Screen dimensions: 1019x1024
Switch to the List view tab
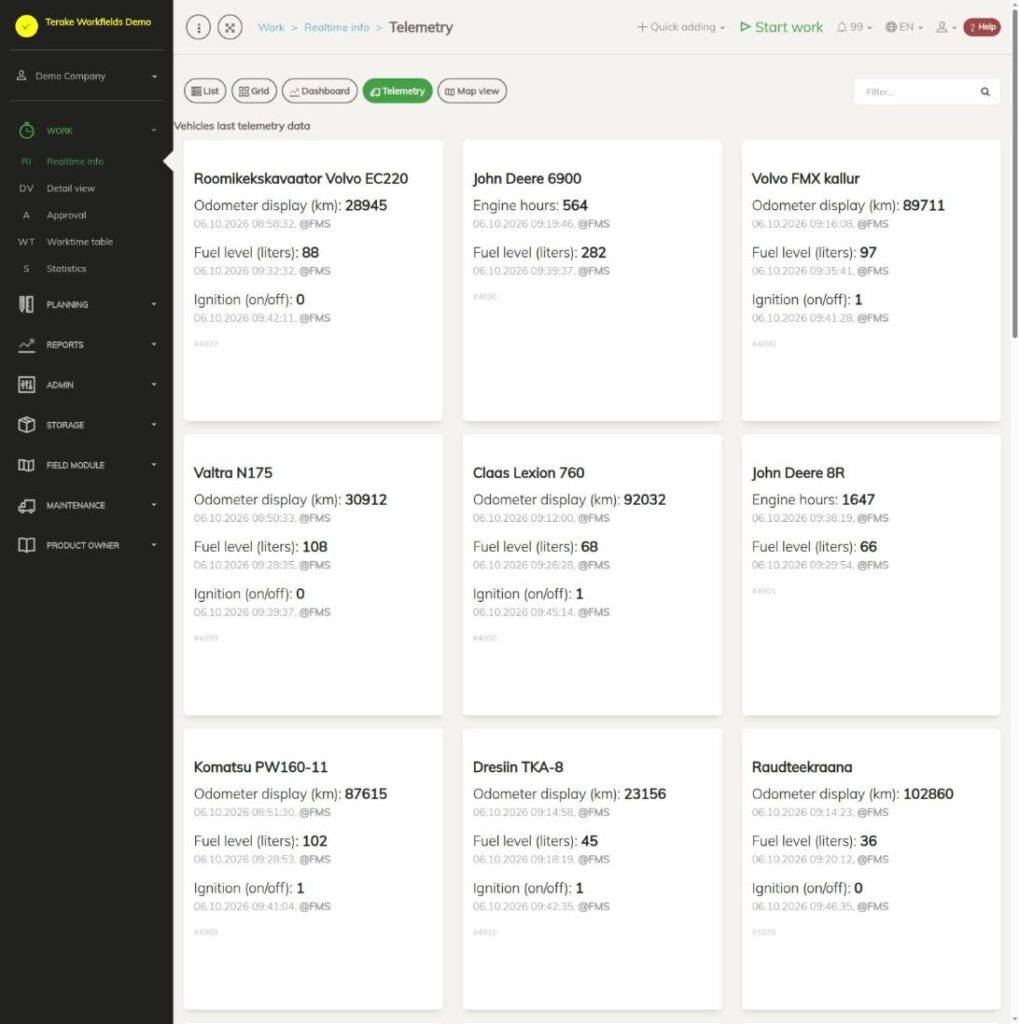205,91
